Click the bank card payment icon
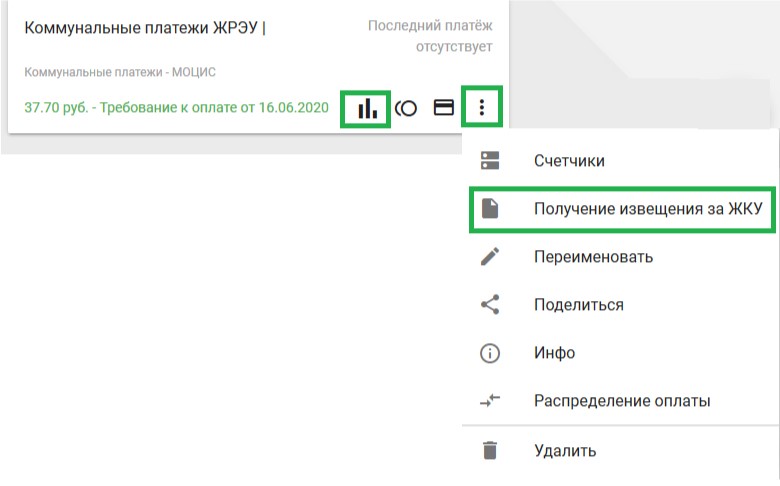 click(x=443, y=108)
